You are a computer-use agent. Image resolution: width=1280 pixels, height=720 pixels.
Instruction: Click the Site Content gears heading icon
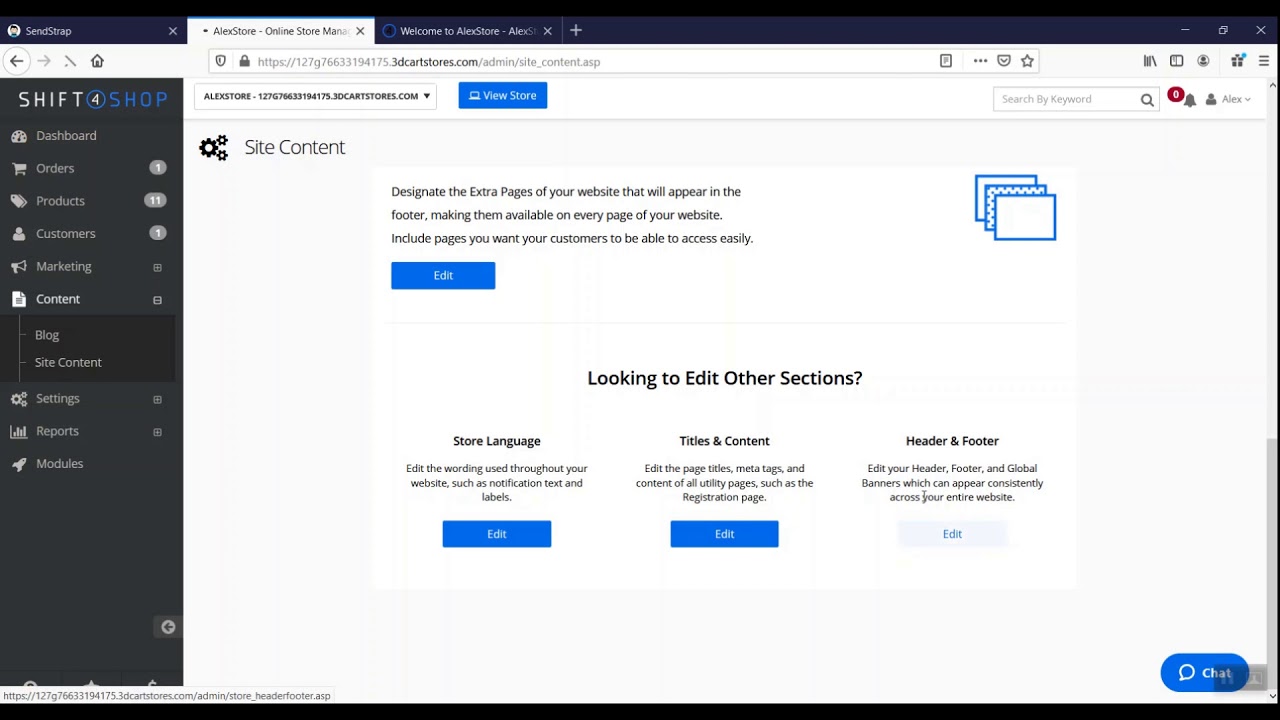tap(214, 148)
